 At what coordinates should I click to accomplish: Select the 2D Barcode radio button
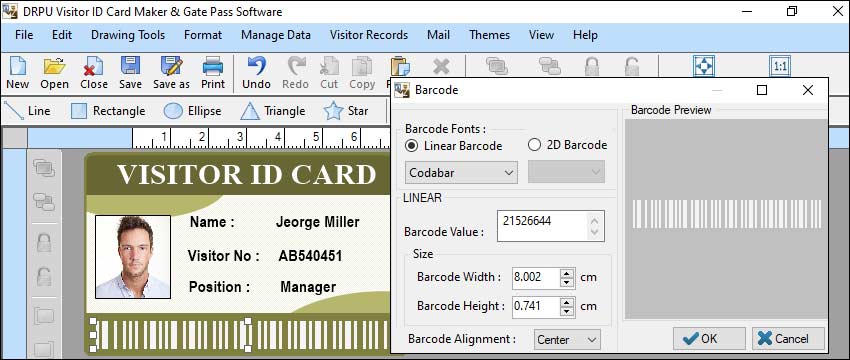pos(535,145)
